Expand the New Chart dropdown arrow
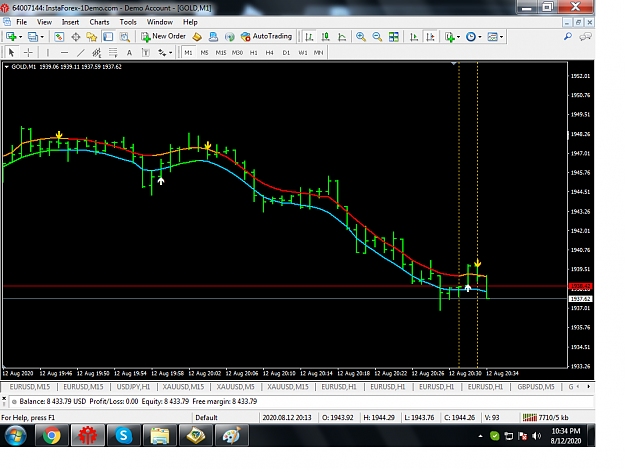Screen dimensions: 625x469 pyautogui.click(x=20, y=37)
